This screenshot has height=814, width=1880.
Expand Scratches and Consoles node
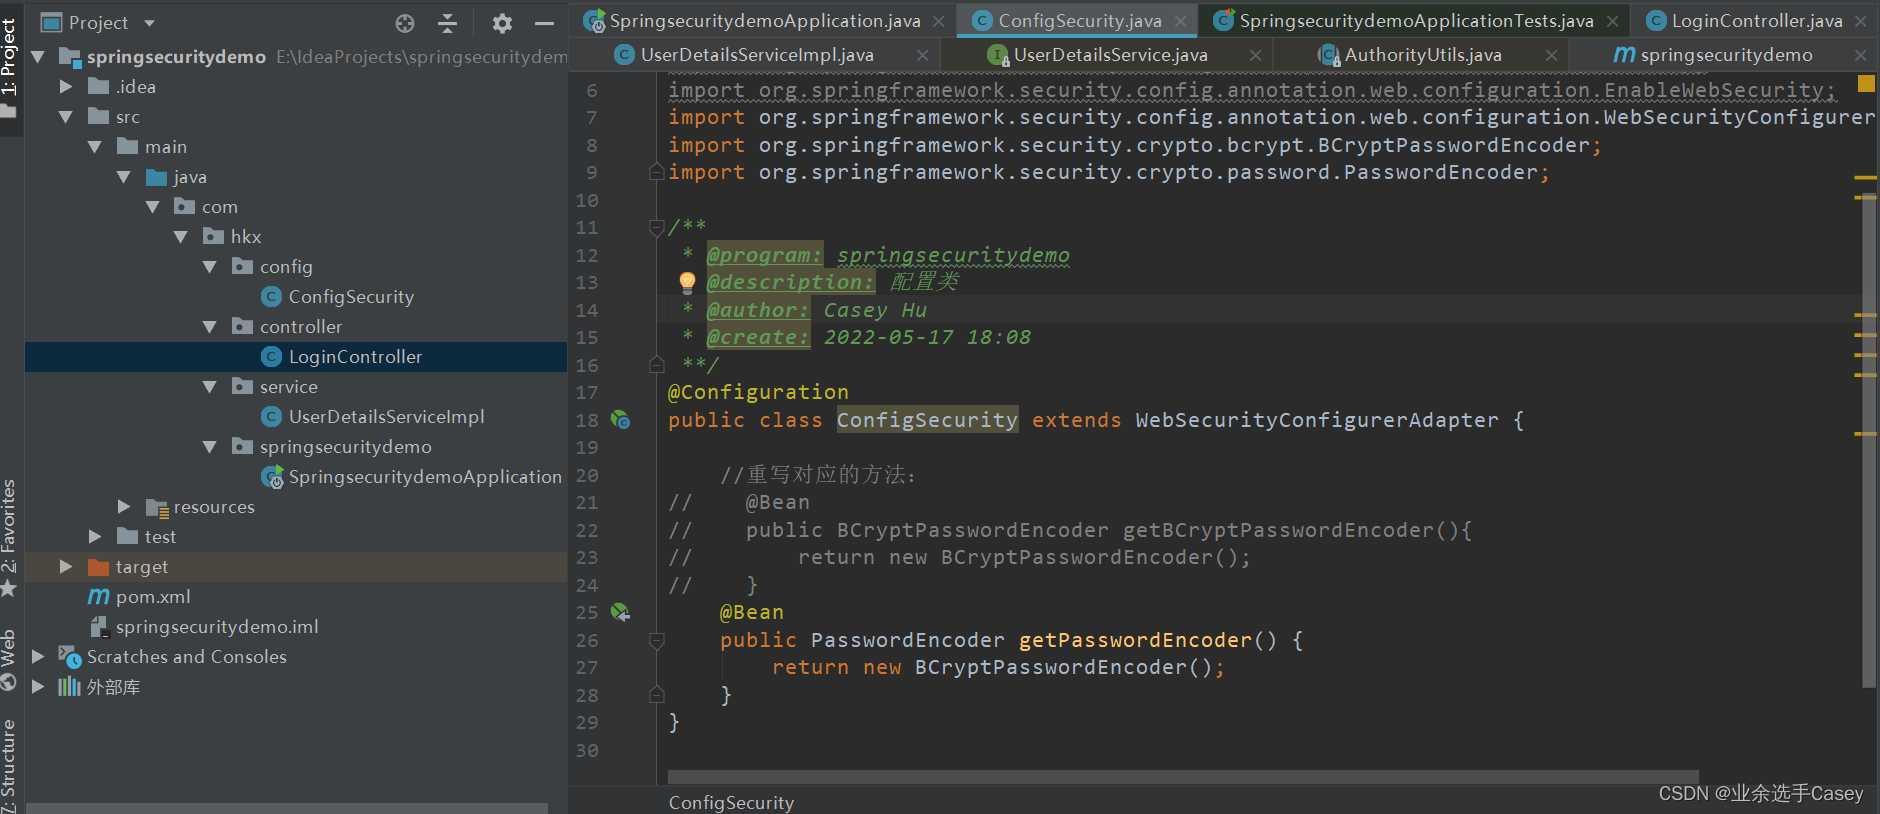pos(38,657)
